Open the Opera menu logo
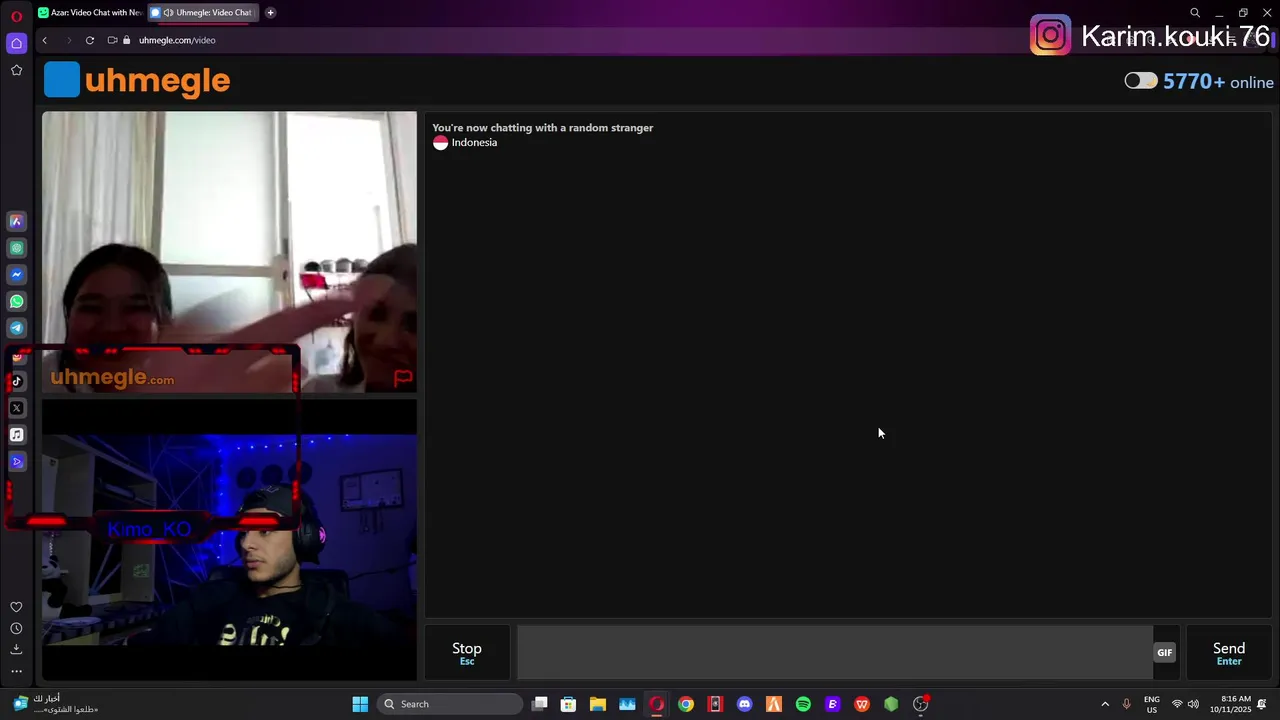Image resolution: width=1280 pixels, height=720 pixels. tap(16, 16)
